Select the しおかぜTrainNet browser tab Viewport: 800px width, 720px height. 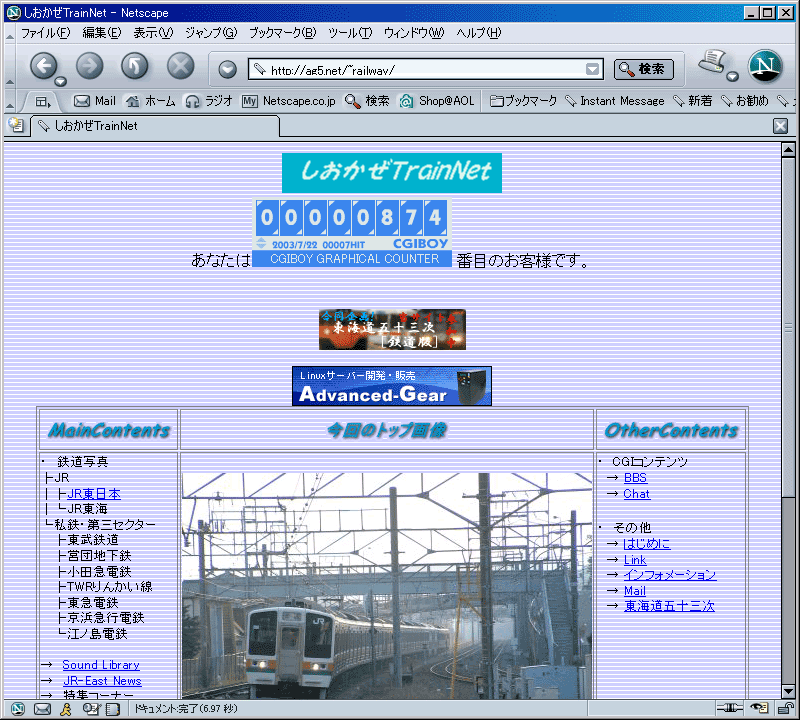155,126
